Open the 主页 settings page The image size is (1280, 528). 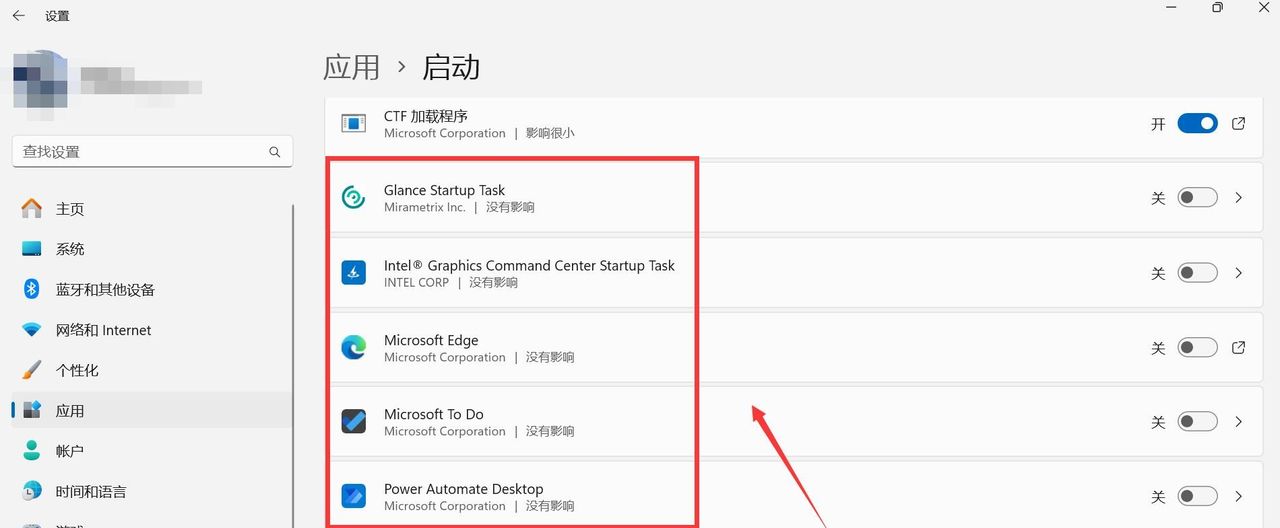point(152,209)
